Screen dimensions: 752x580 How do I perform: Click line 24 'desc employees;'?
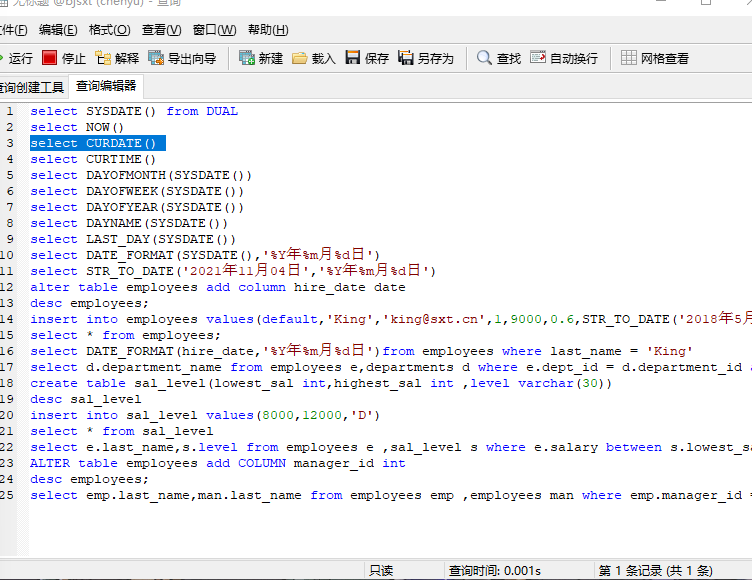[x=89, y=479]
